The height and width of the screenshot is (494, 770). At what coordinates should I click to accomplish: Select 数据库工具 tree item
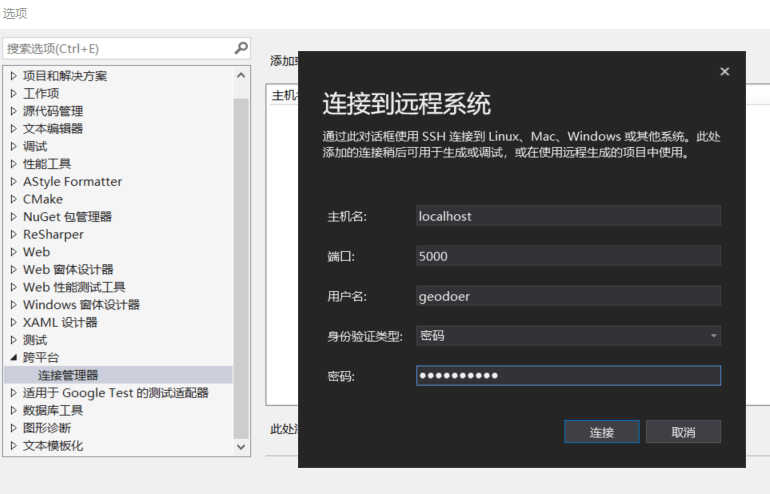[x=53, y=411]
